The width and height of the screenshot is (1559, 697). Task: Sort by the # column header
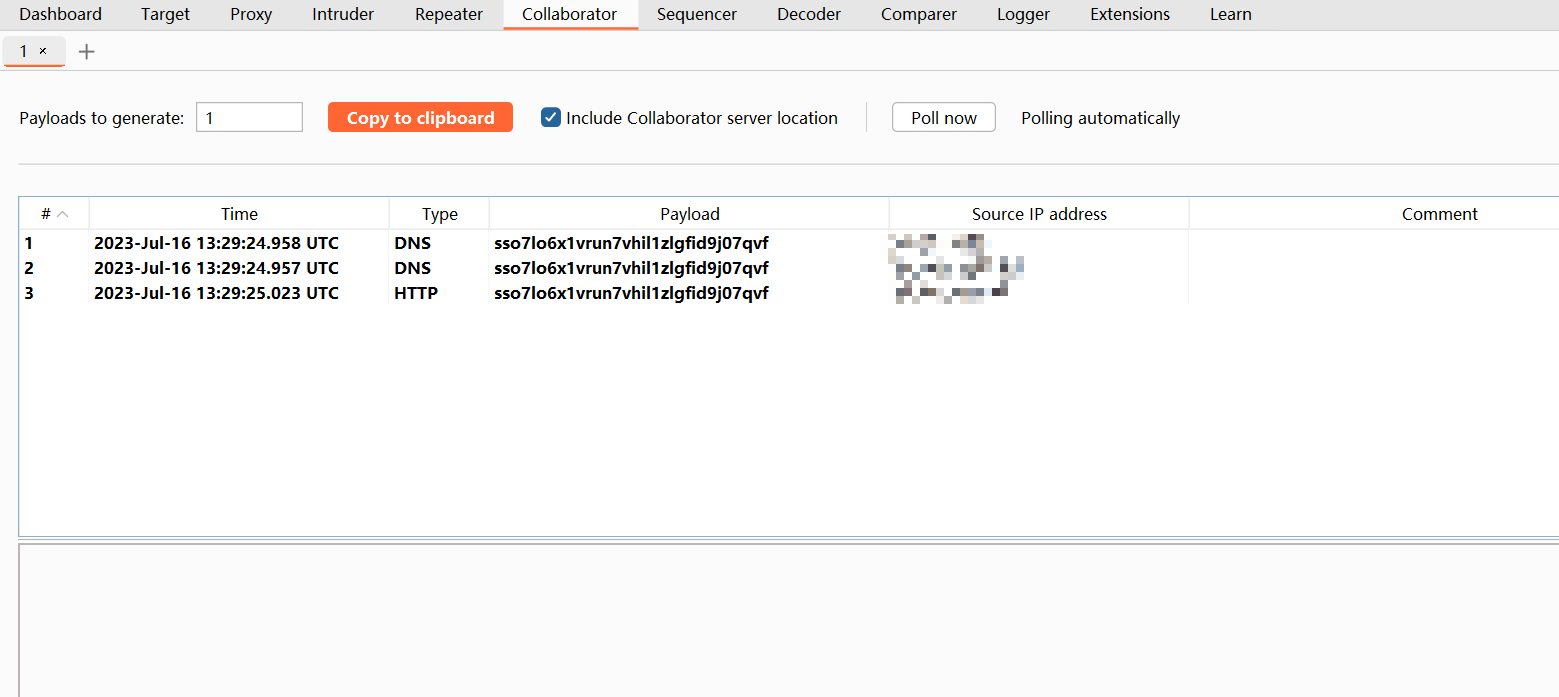pyautogui.click(x=54, y=213)
